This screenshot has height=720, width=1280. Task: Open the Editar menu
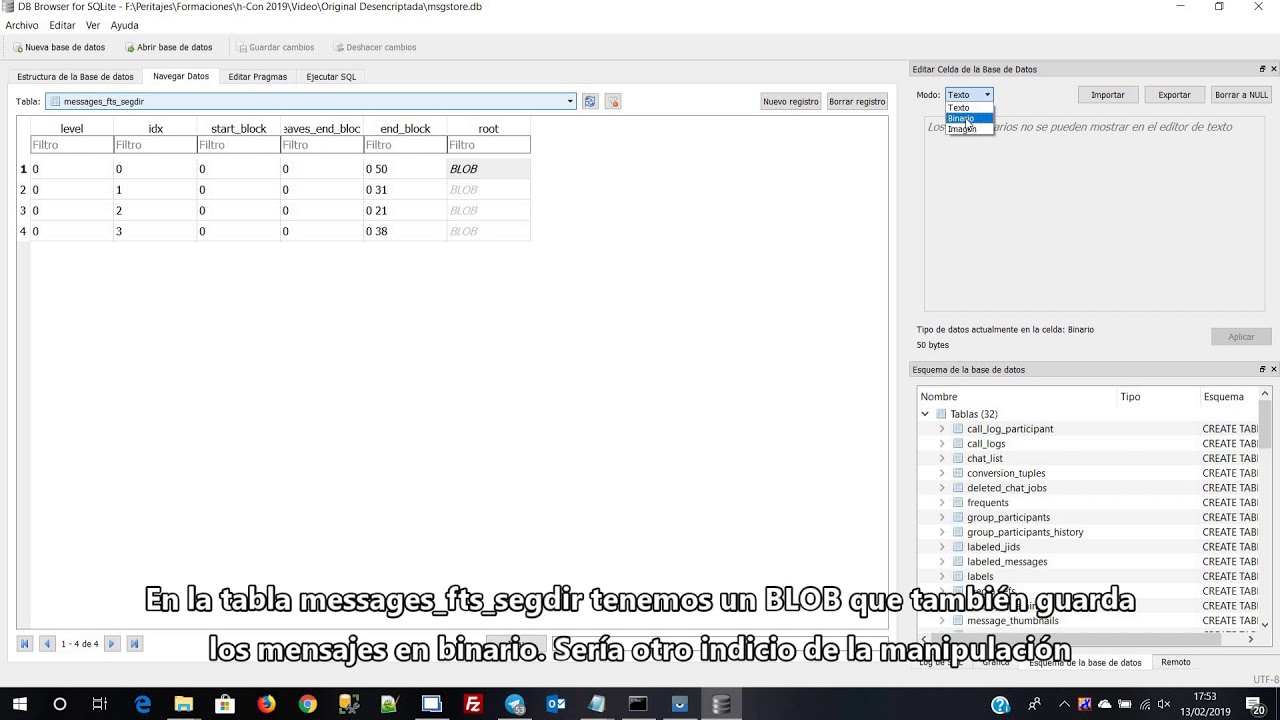(x=62, y=25)
